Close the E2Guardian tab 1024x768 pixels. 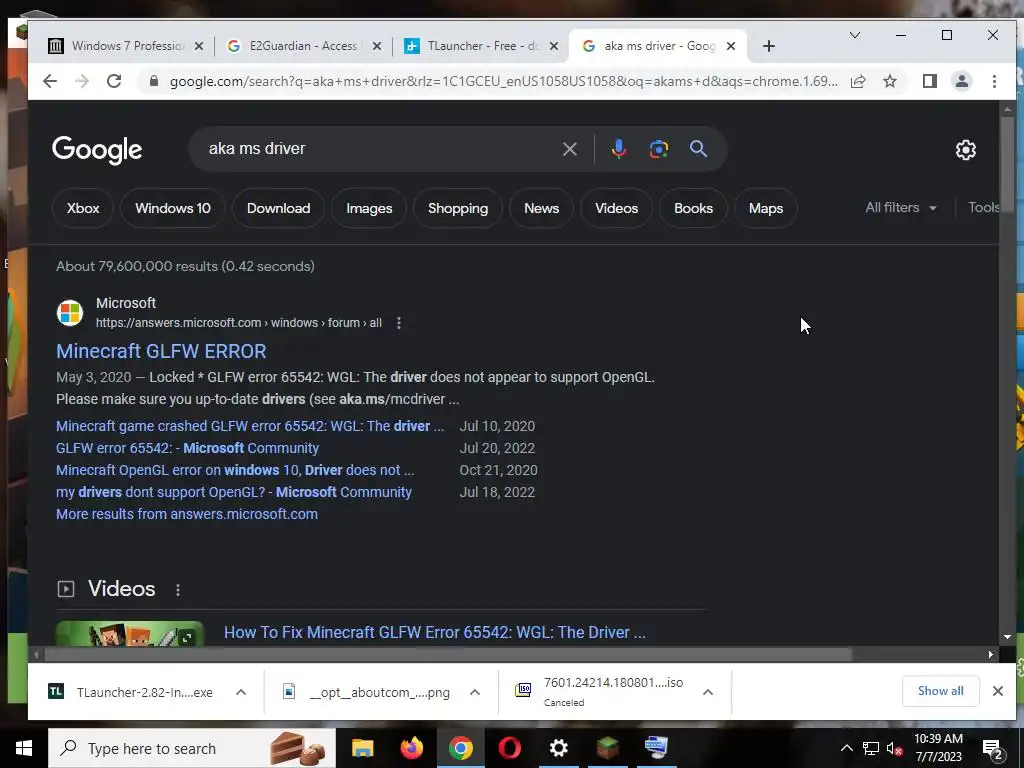(x=377, y=46)
